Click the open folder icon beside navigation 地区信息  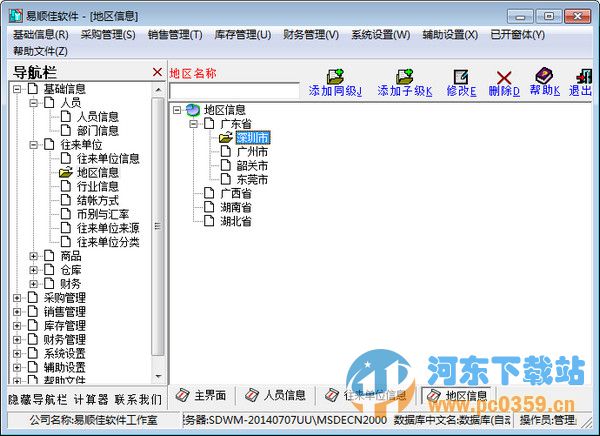66,172
